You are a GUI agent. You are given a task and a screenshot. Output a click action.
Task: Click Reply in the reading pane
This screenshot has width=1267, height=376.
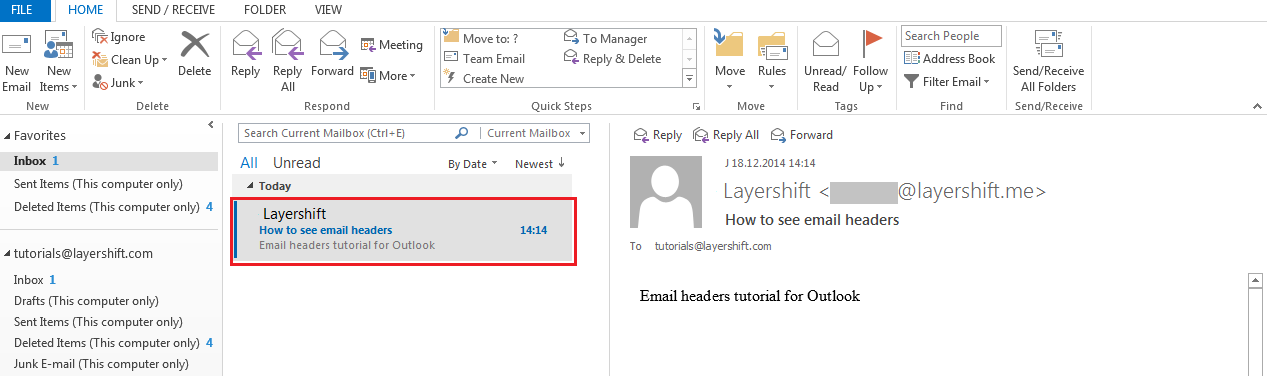click(658, 135)
